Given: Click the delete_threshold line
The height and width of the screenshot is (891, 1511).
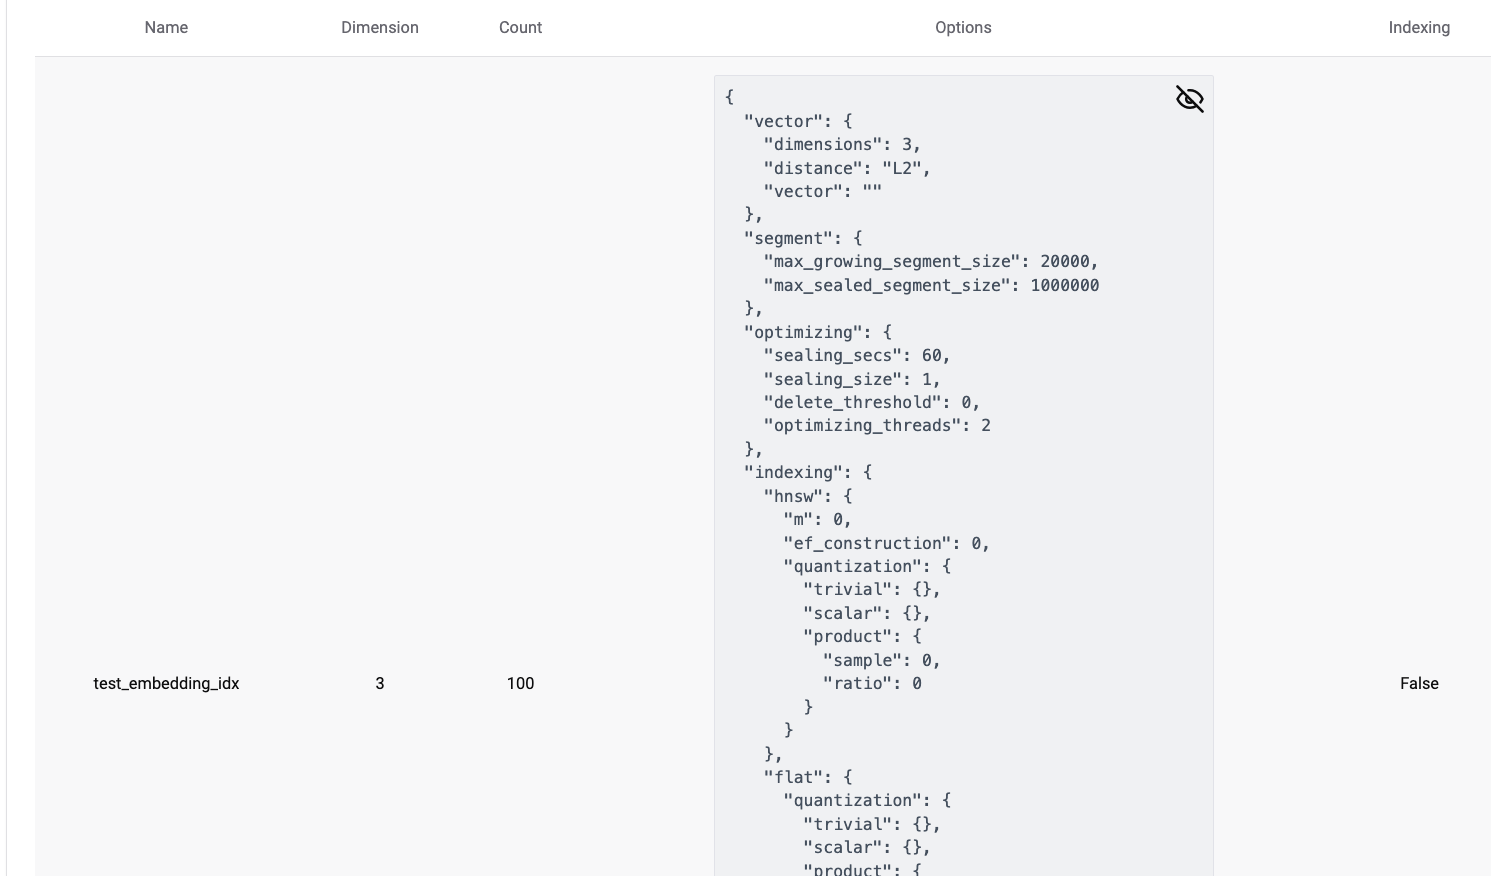Looking at the screenshot, I should point(871,403).
